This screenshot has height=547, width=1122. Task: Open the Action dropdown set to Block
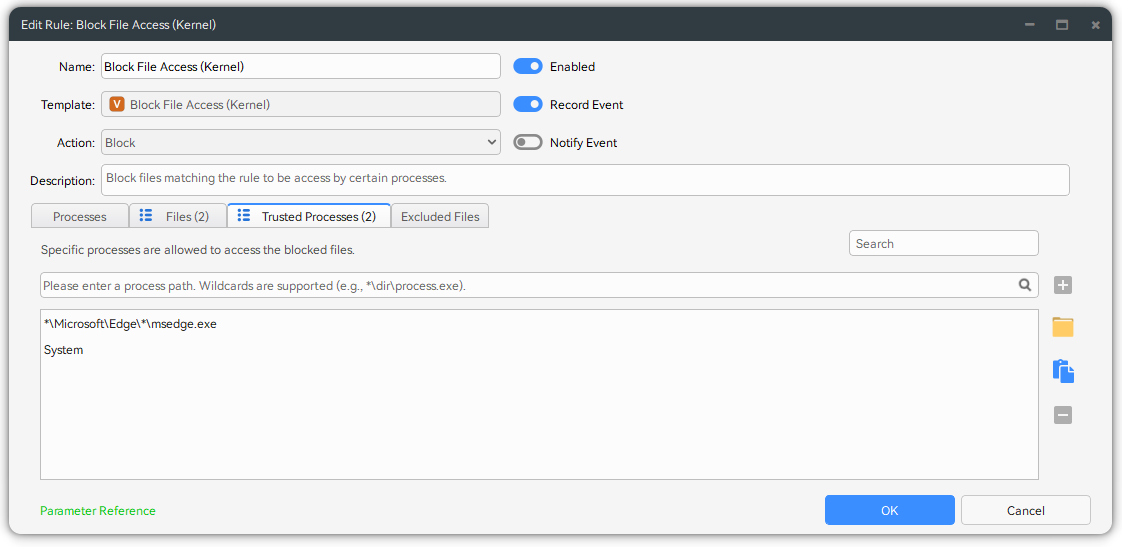pos(300,143)
